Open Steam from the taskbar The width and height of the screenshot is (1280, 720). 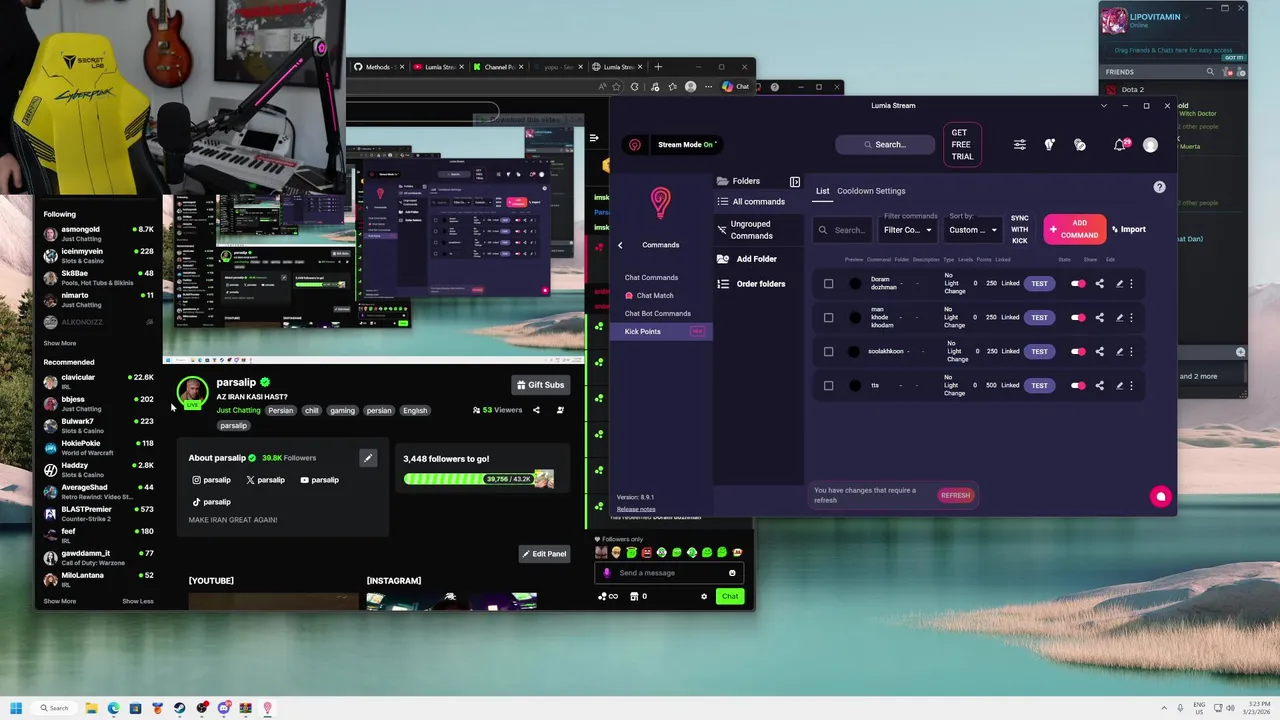[179, 708]
